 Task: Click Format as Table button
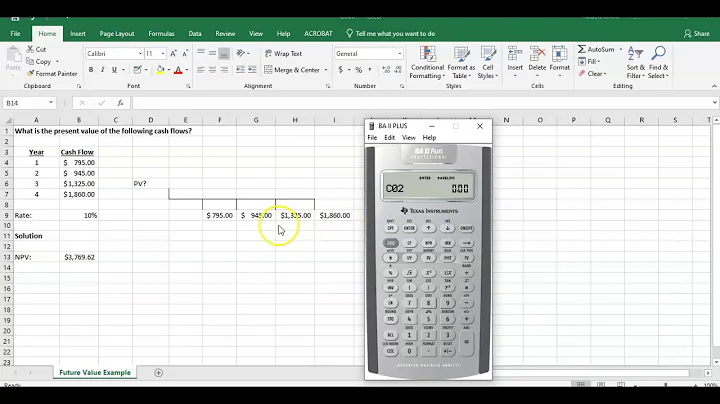pyautogui.click(x=461, y=63)
